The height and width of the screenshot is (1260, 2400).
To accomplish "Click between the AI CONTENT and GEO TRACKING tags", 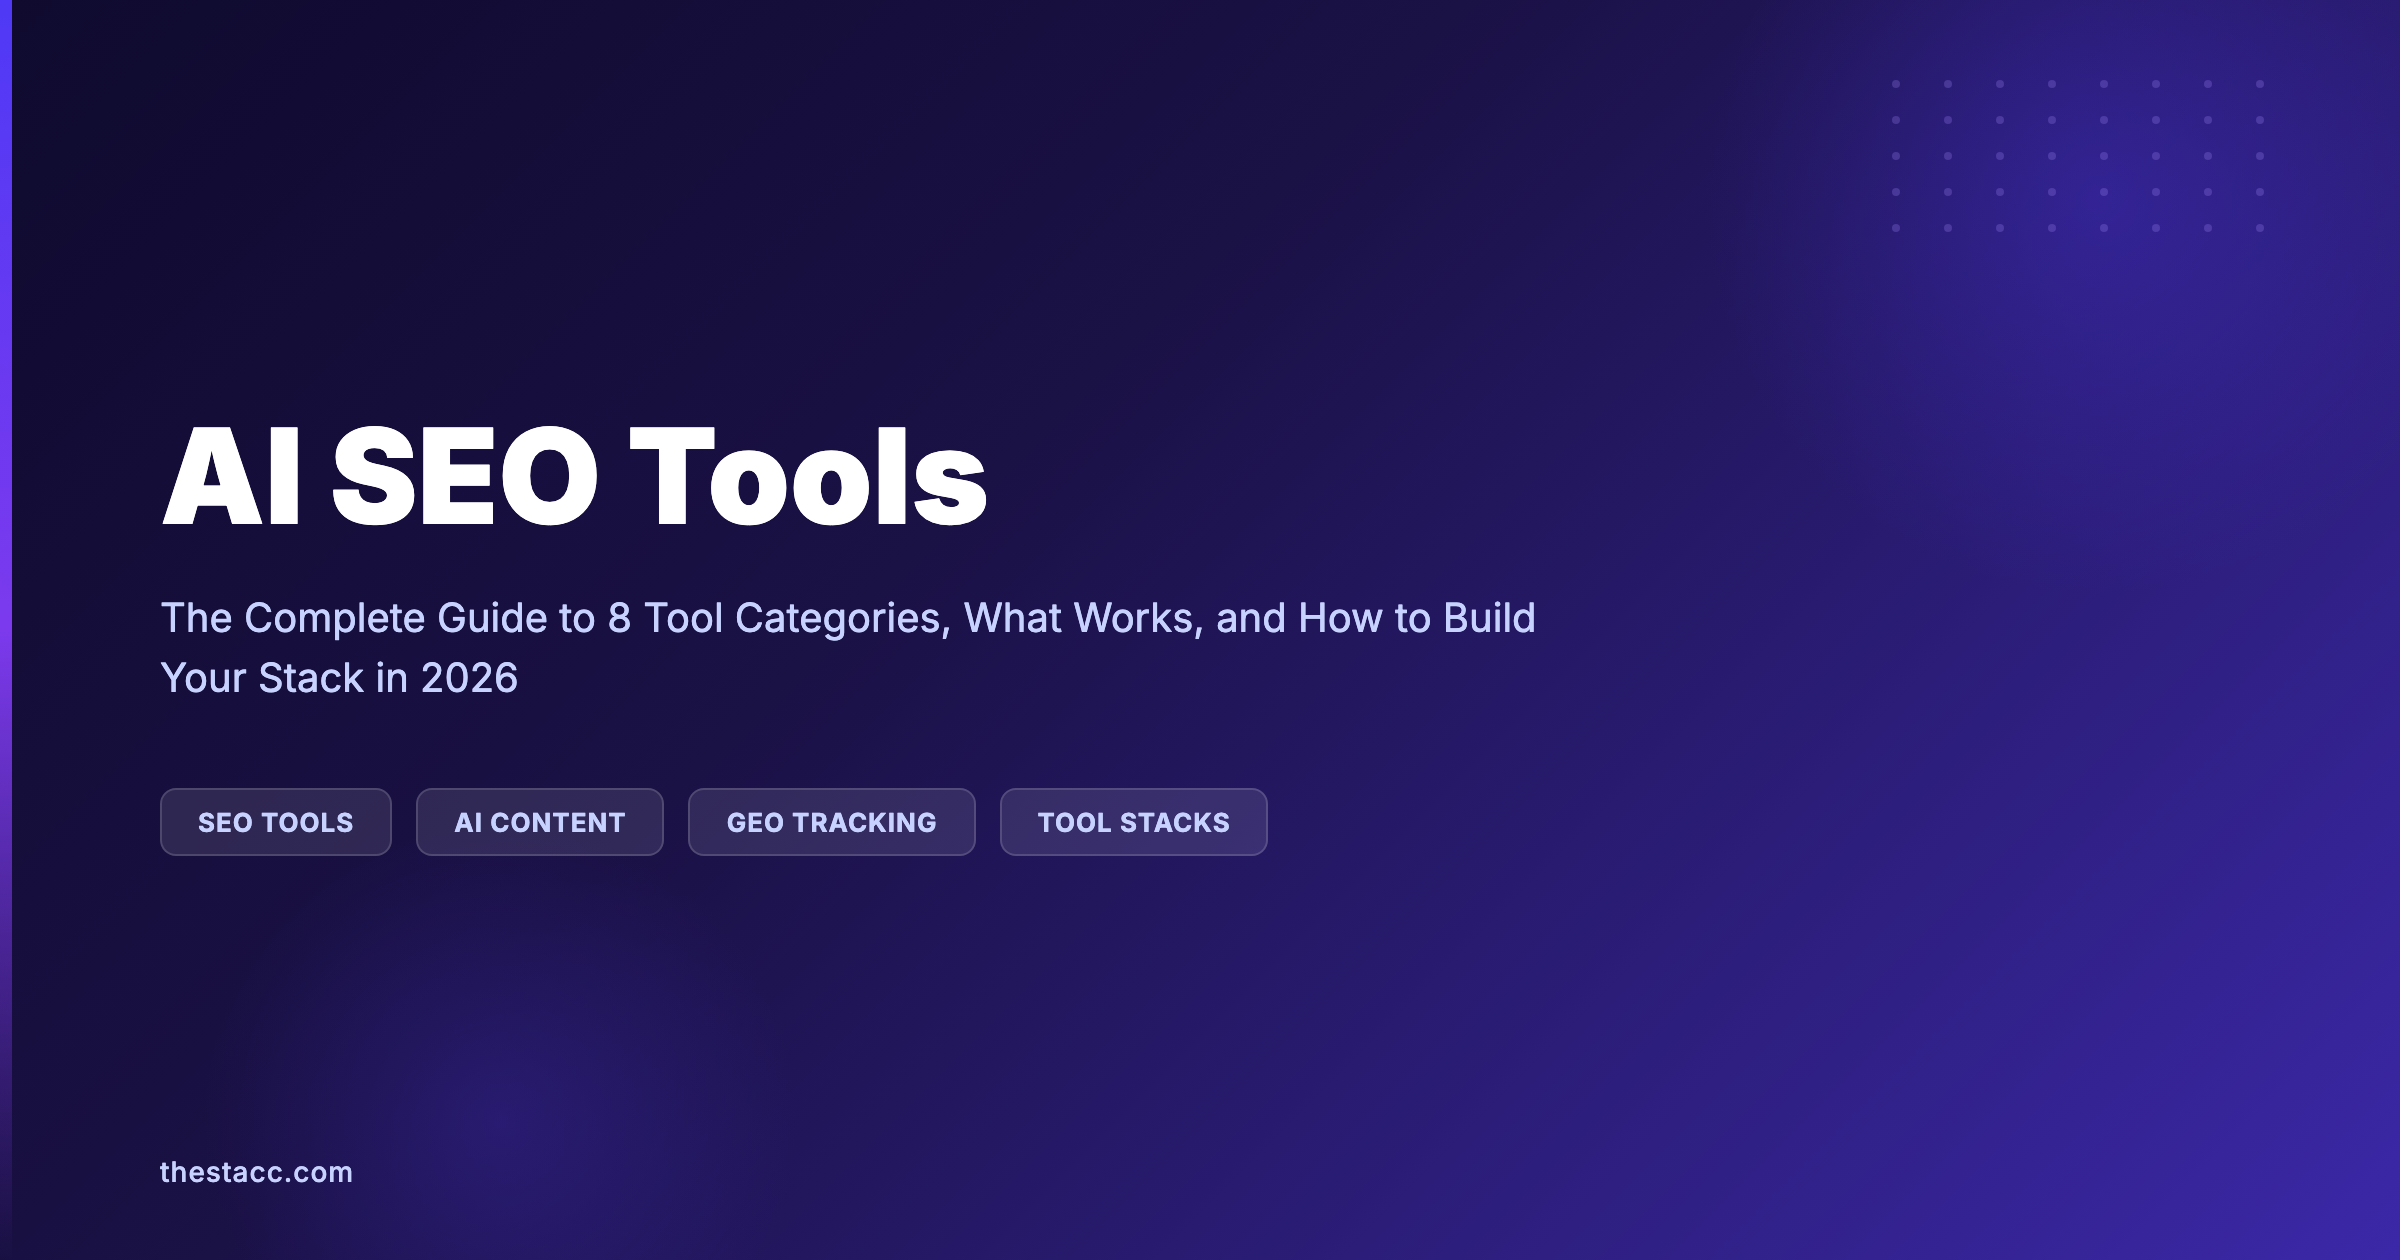I will pyautogui.click(x=675, y=822).
